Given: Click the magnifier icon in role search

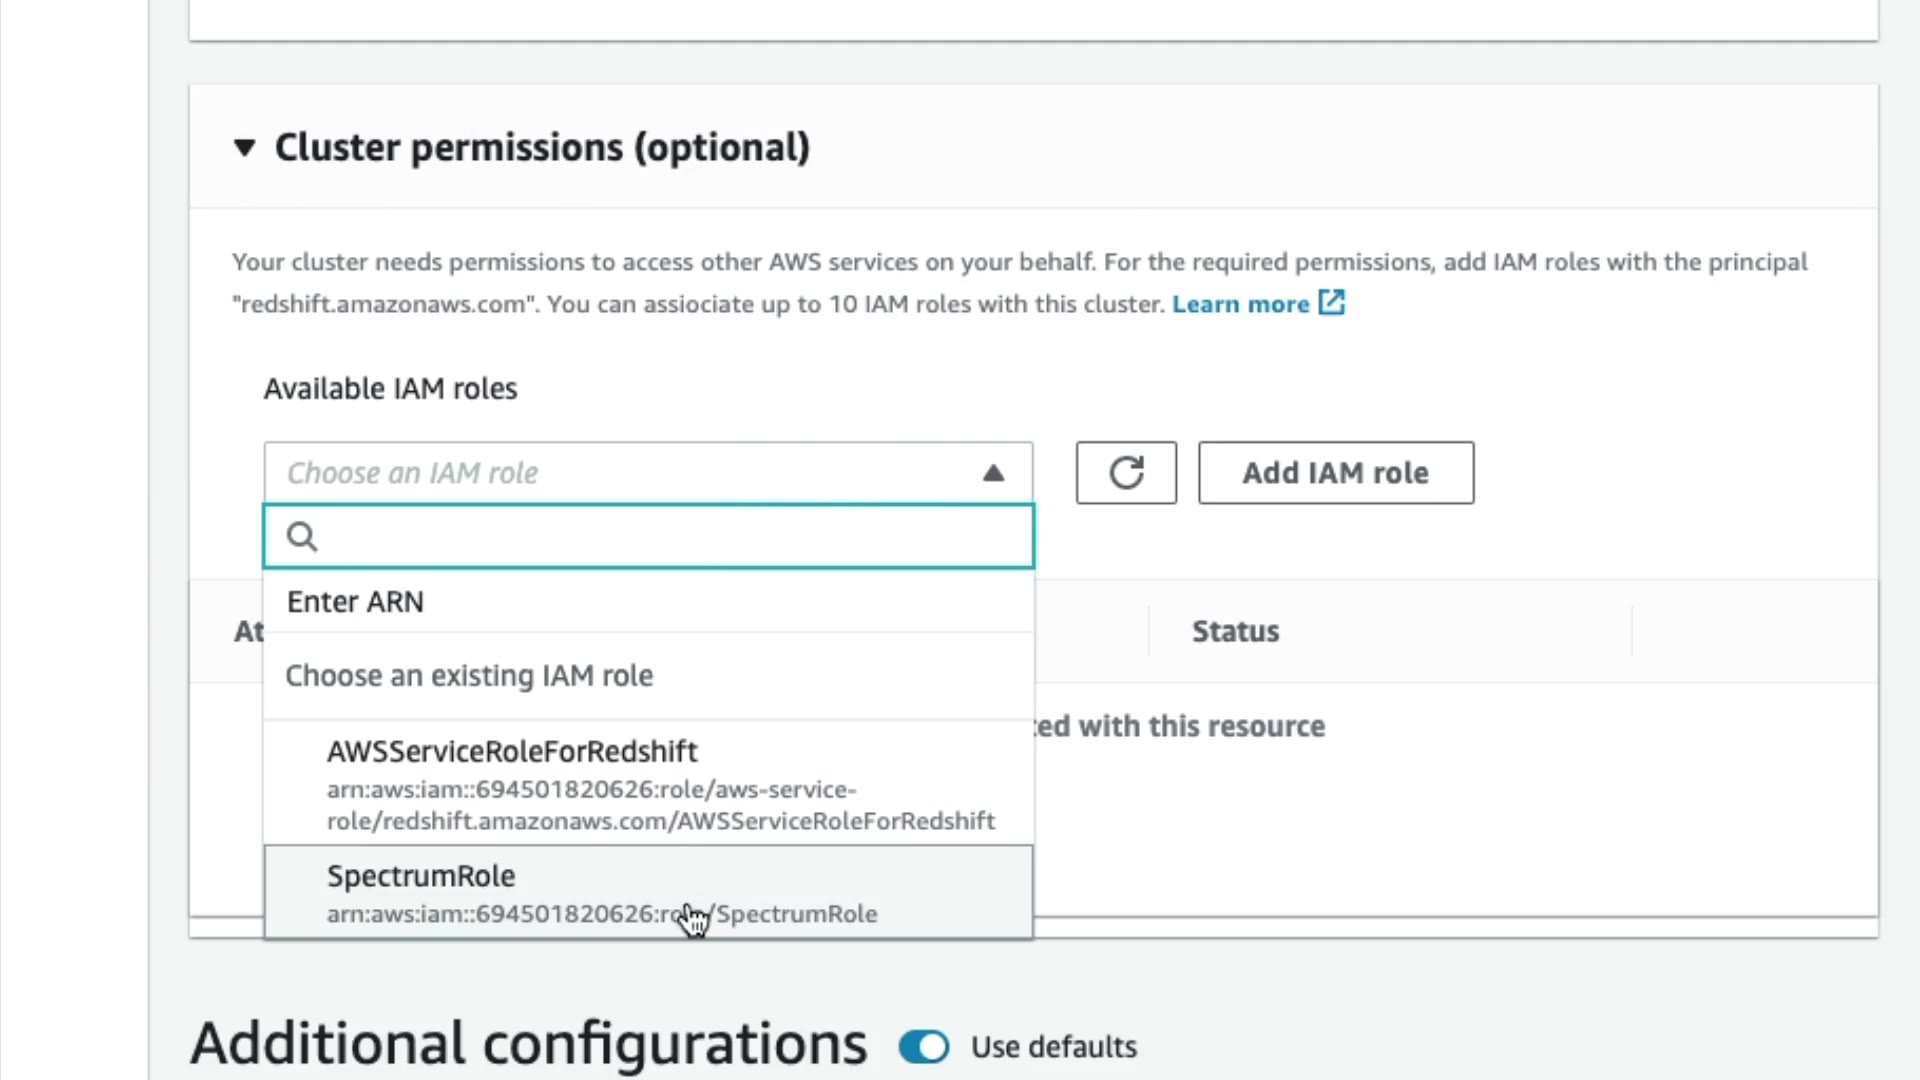Looking at the screenshot, I should [302, 537].
